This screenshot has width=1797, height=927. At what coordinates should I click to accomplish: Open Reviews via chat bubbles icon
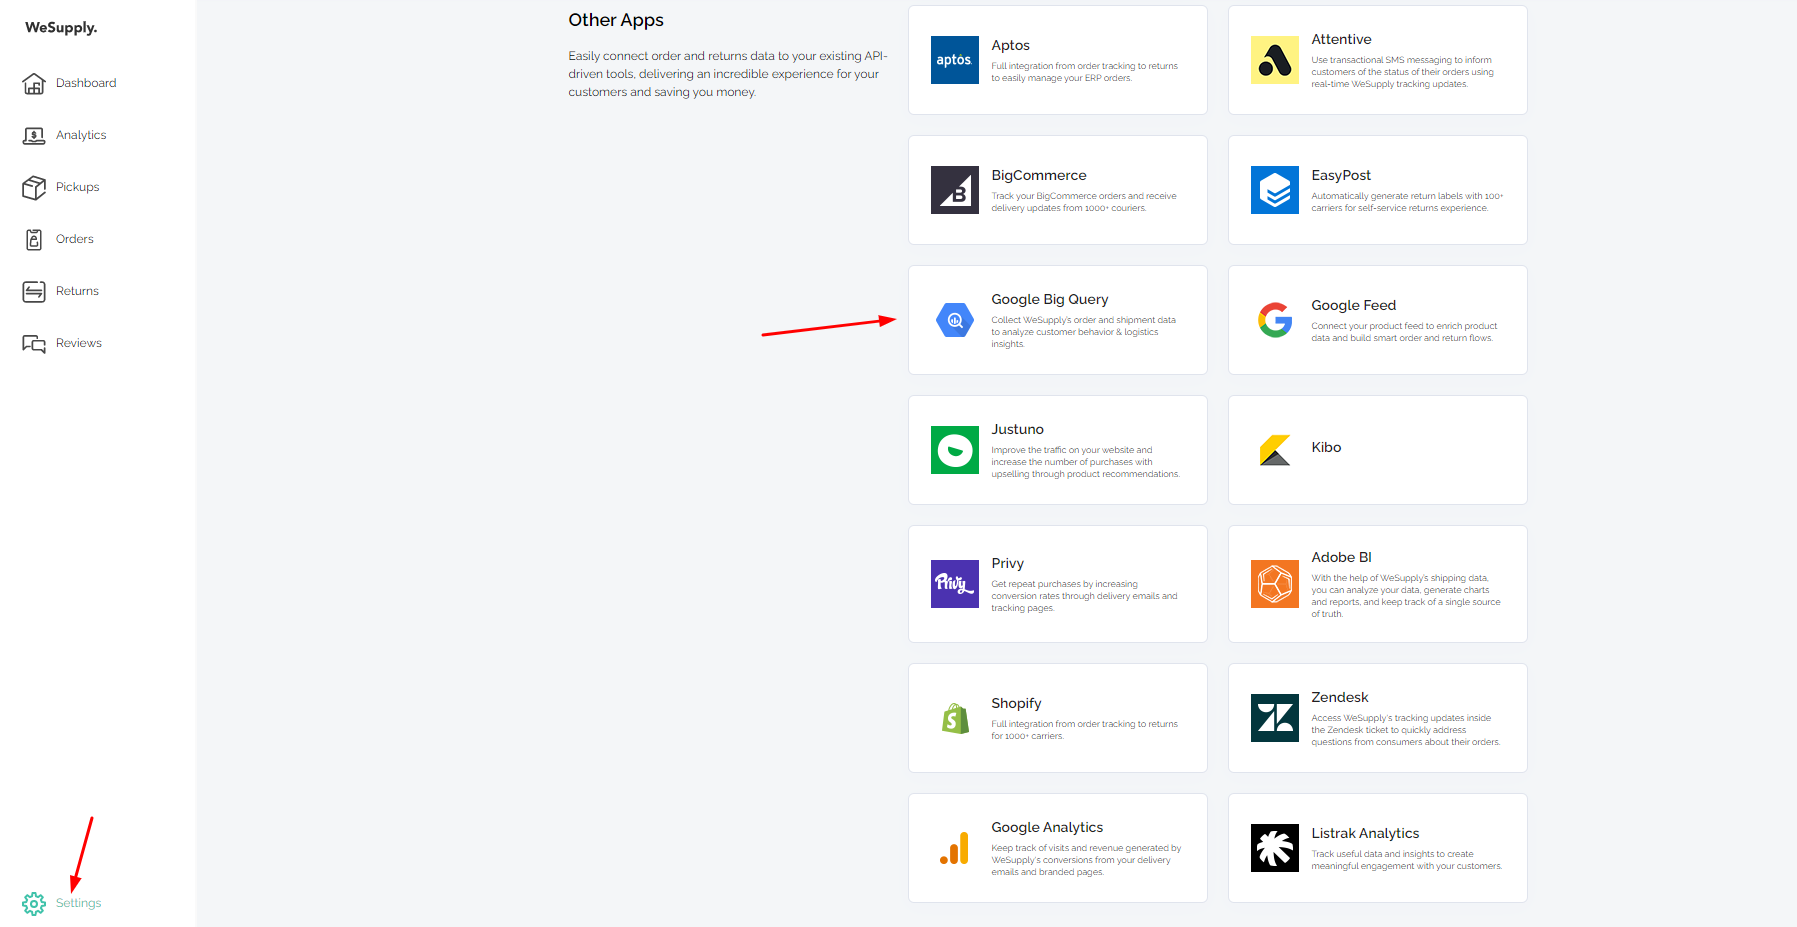click(34, 343)
